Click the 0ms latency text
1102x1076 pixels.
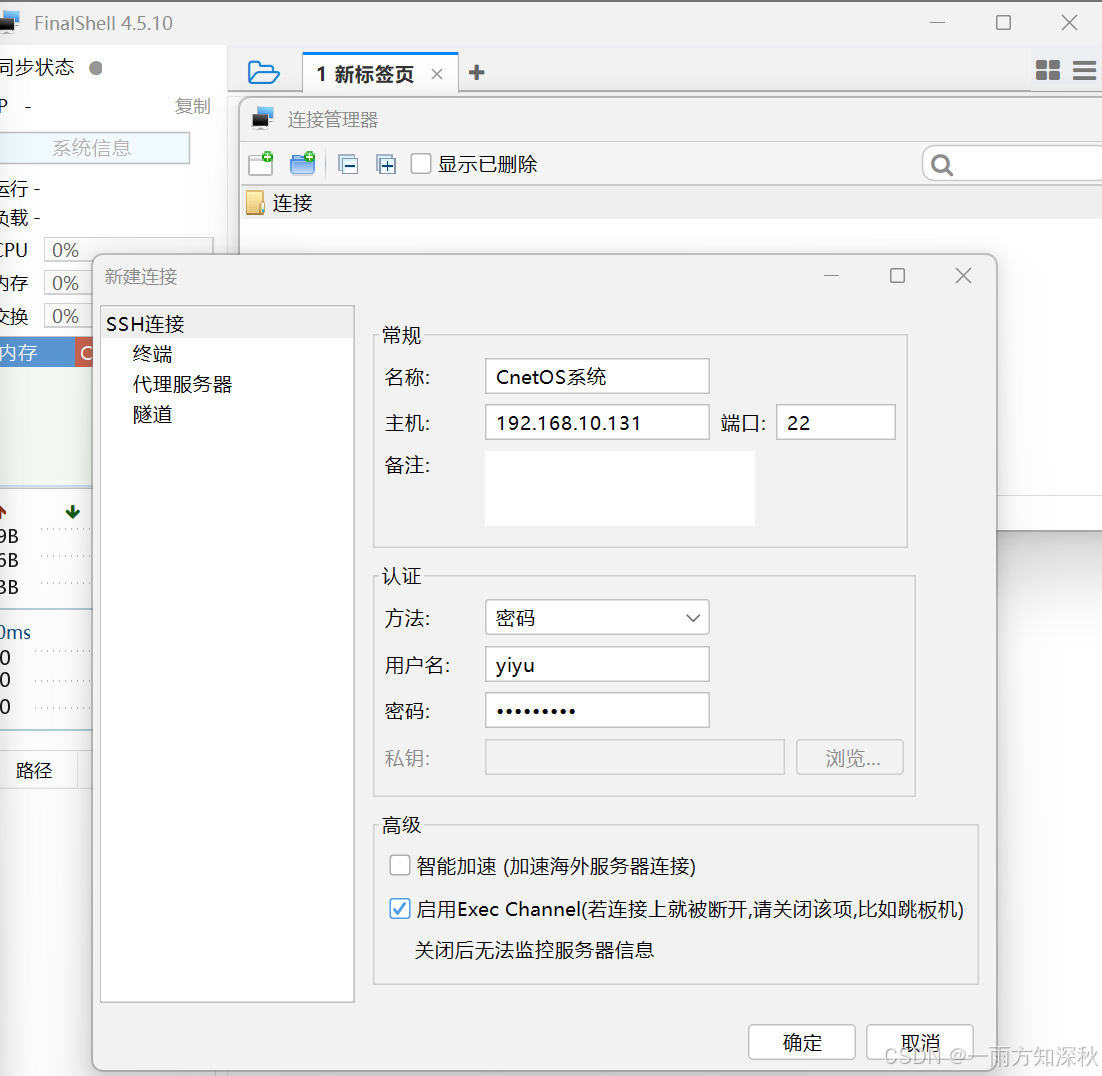(15, 632)
